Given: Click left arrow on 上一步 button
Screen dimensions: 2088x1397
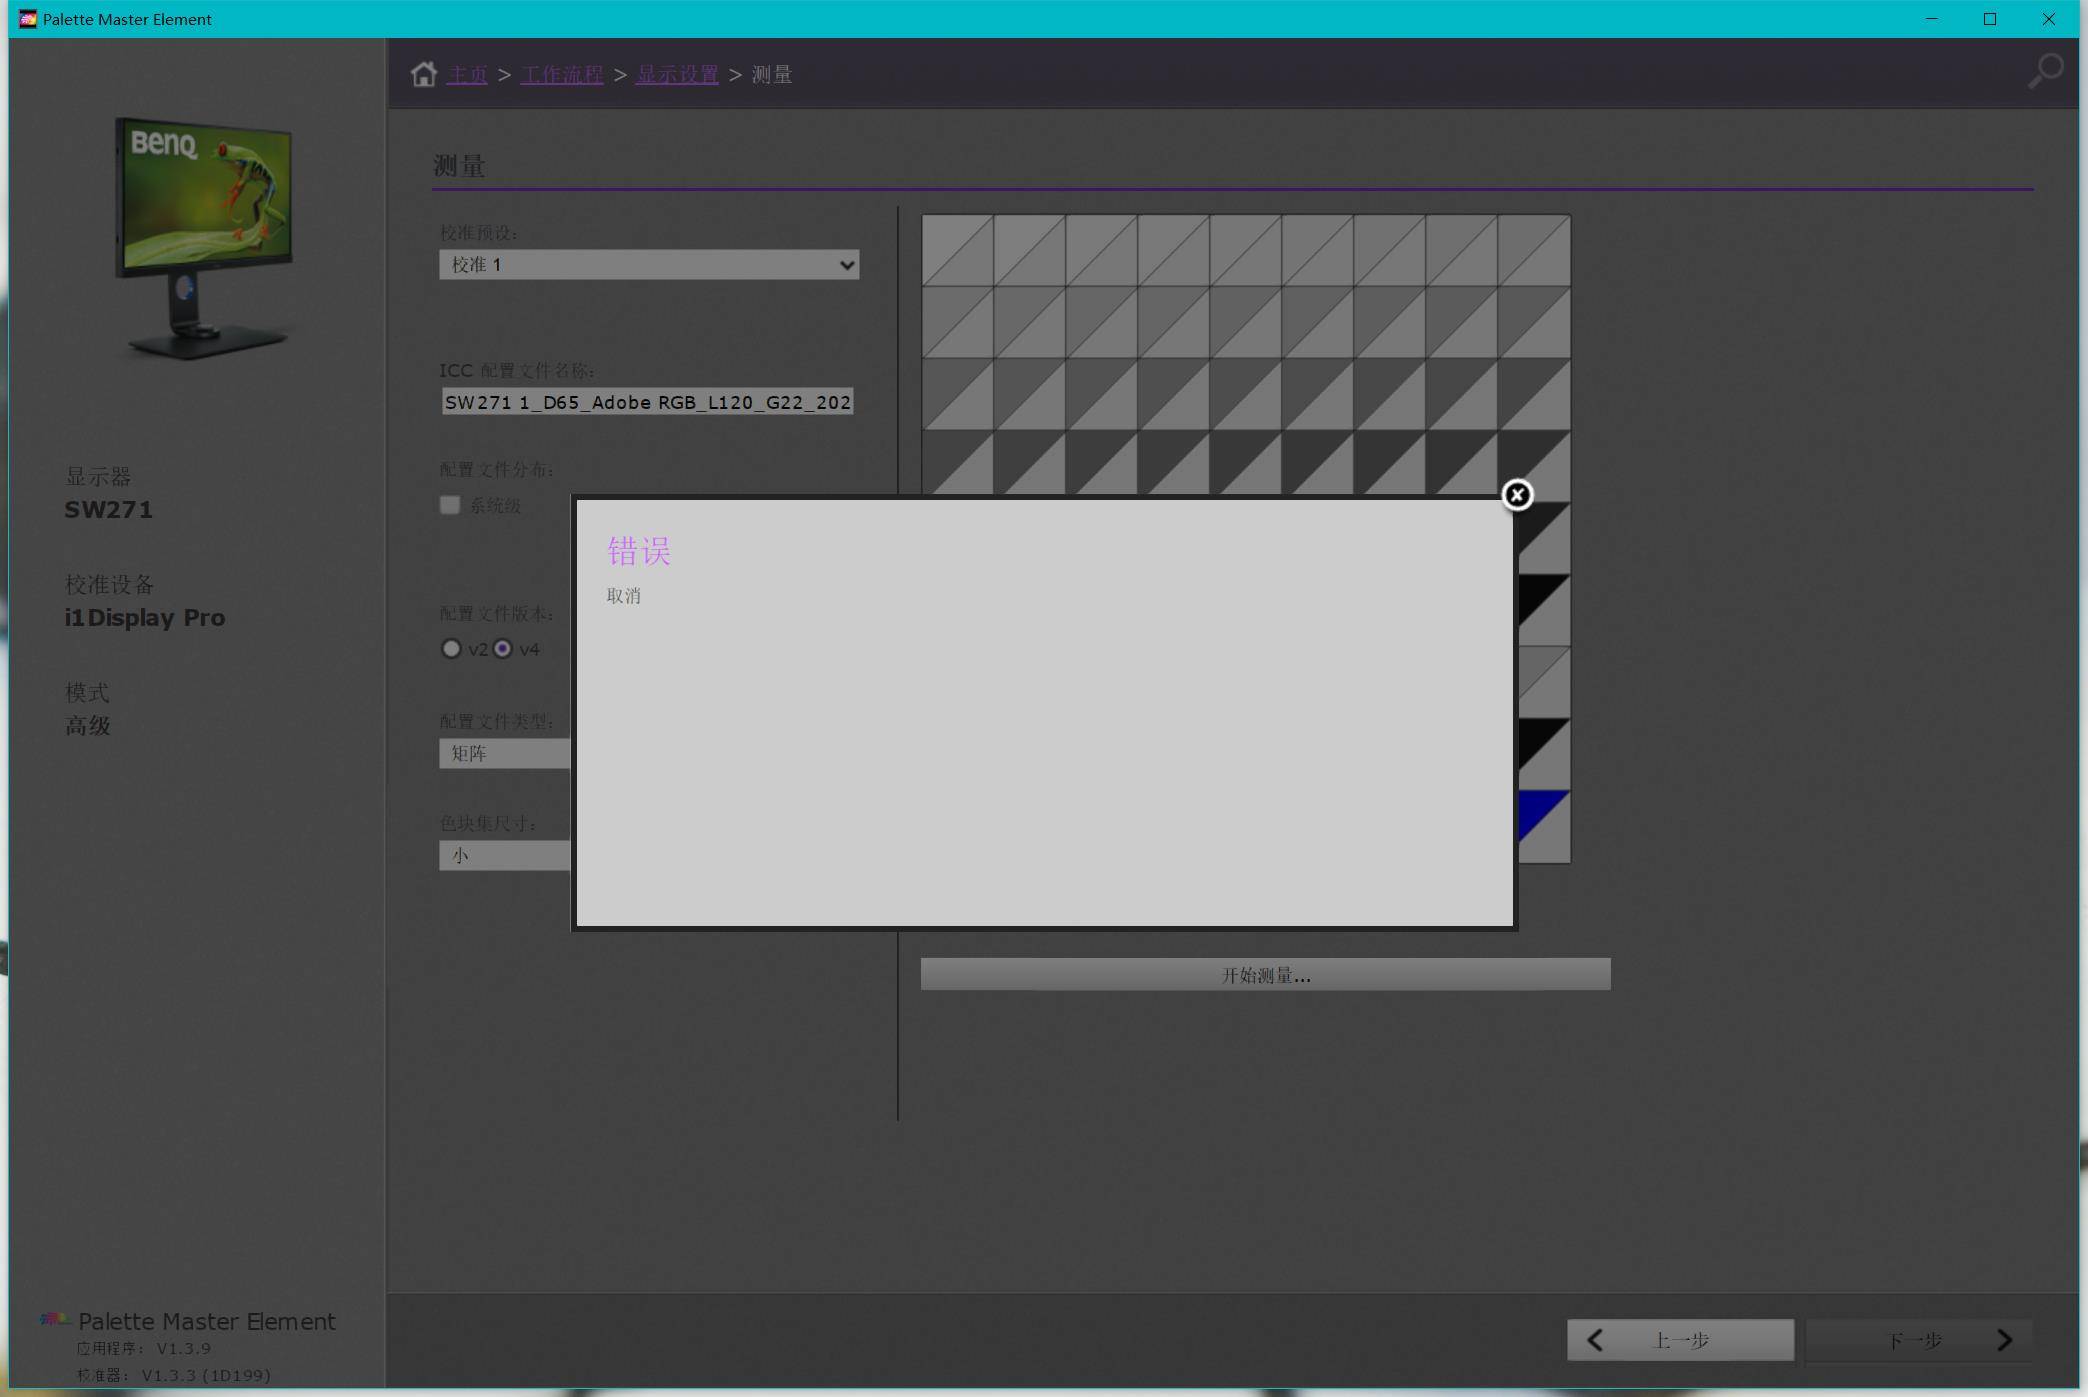Looking at the screenshot, I should click(1596, 1340).
